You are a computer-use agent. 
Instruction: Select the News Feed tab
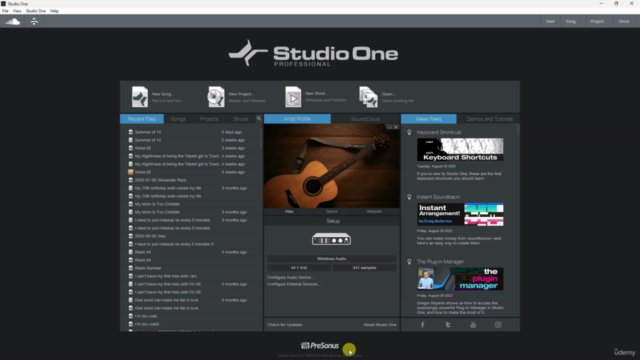(429, 119)
